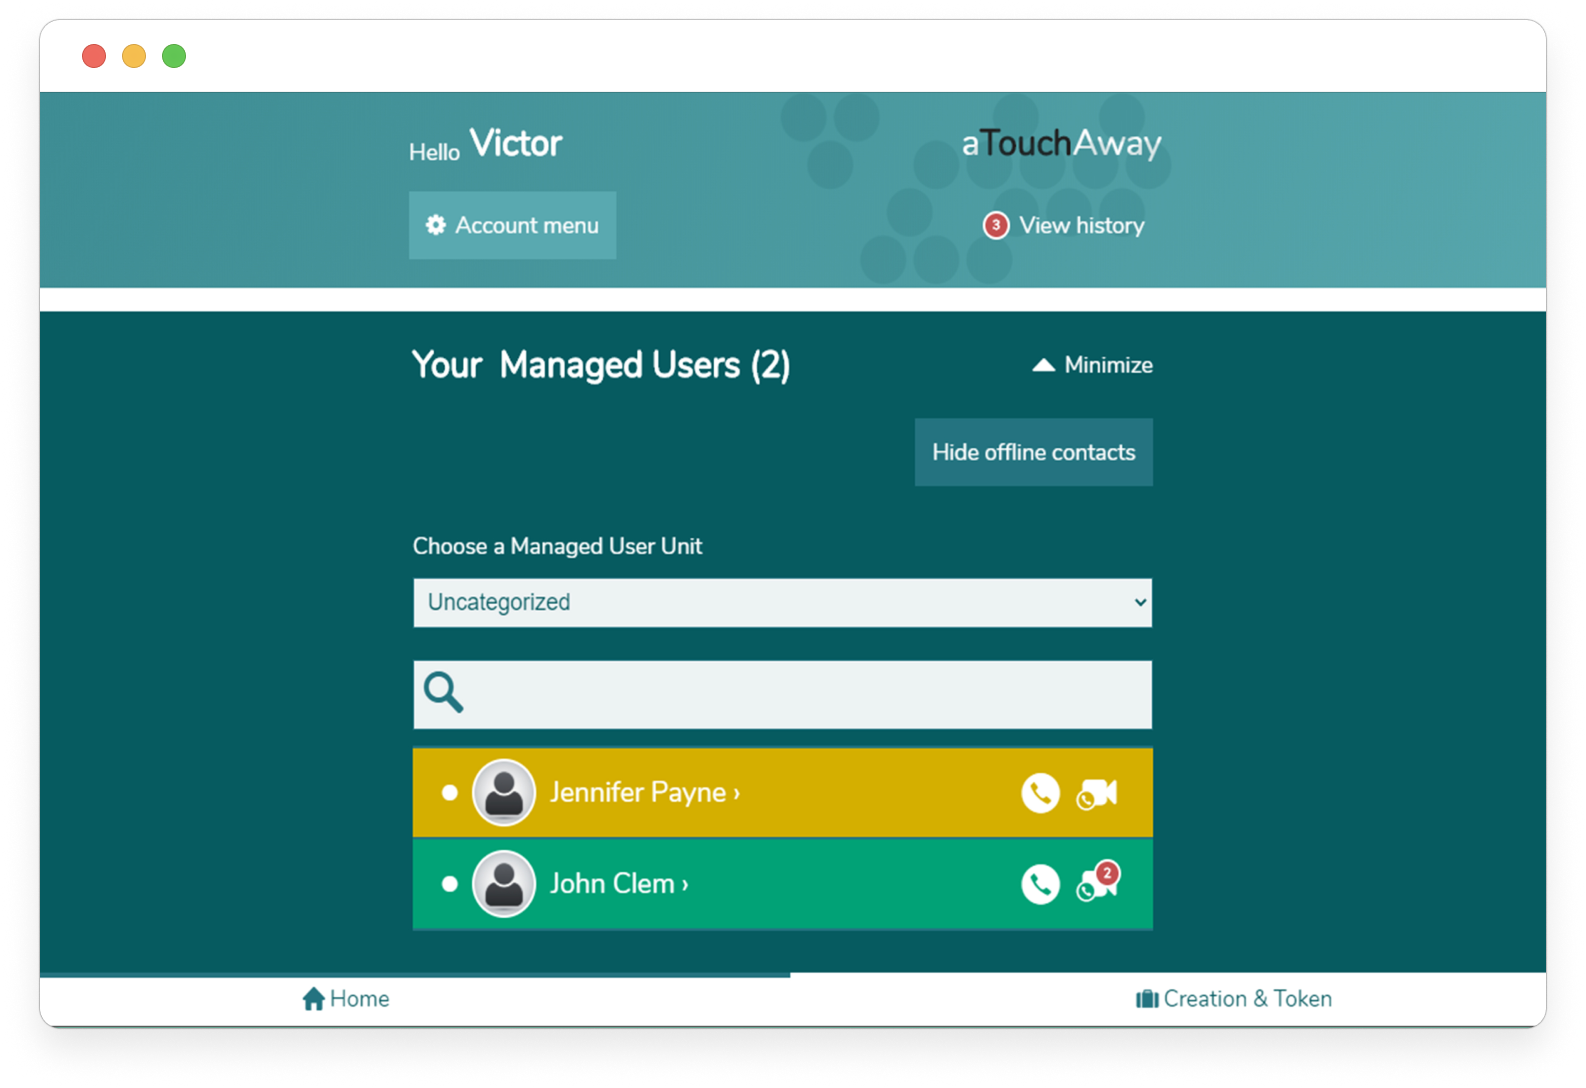Click Jennifer Payne's status dot

[449, 792]
